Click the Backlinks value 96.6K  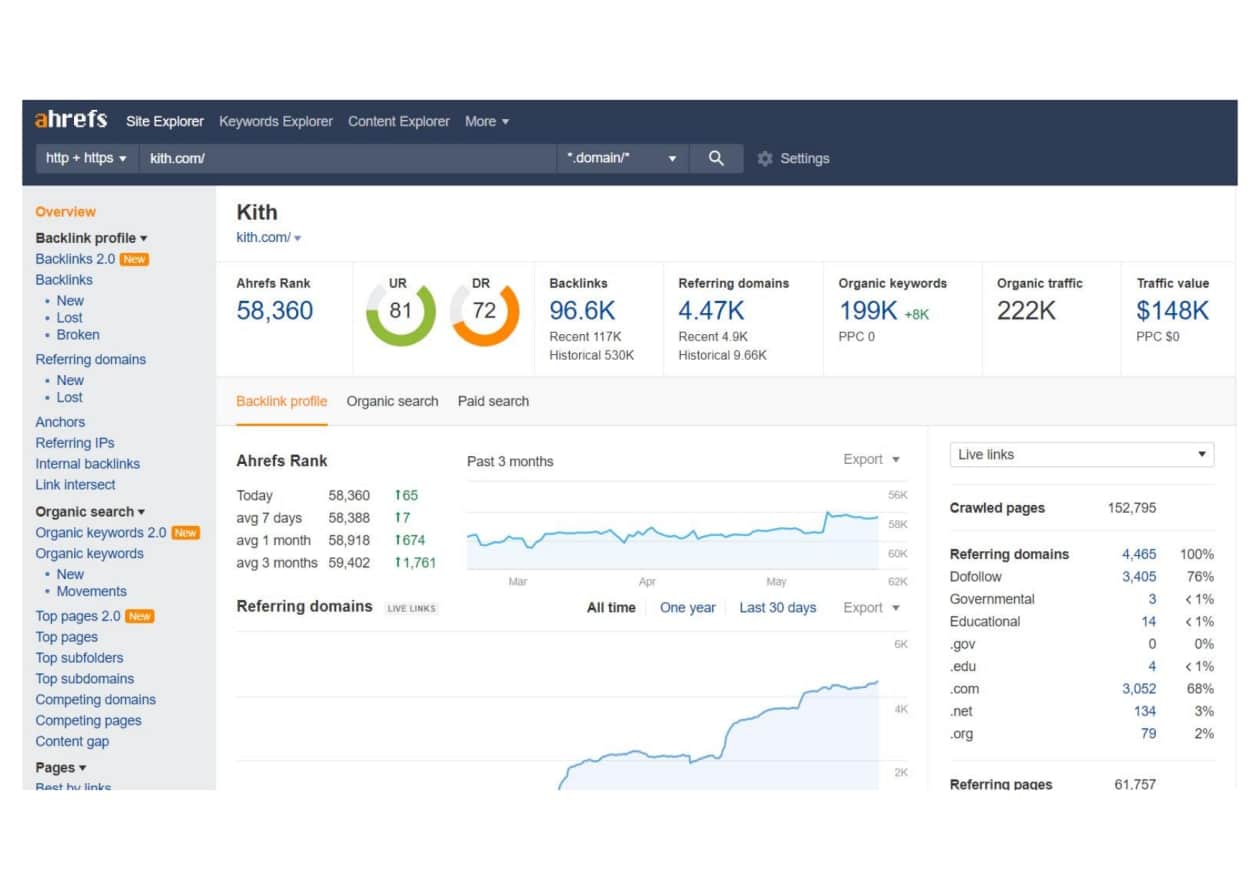tap(582, 311)
